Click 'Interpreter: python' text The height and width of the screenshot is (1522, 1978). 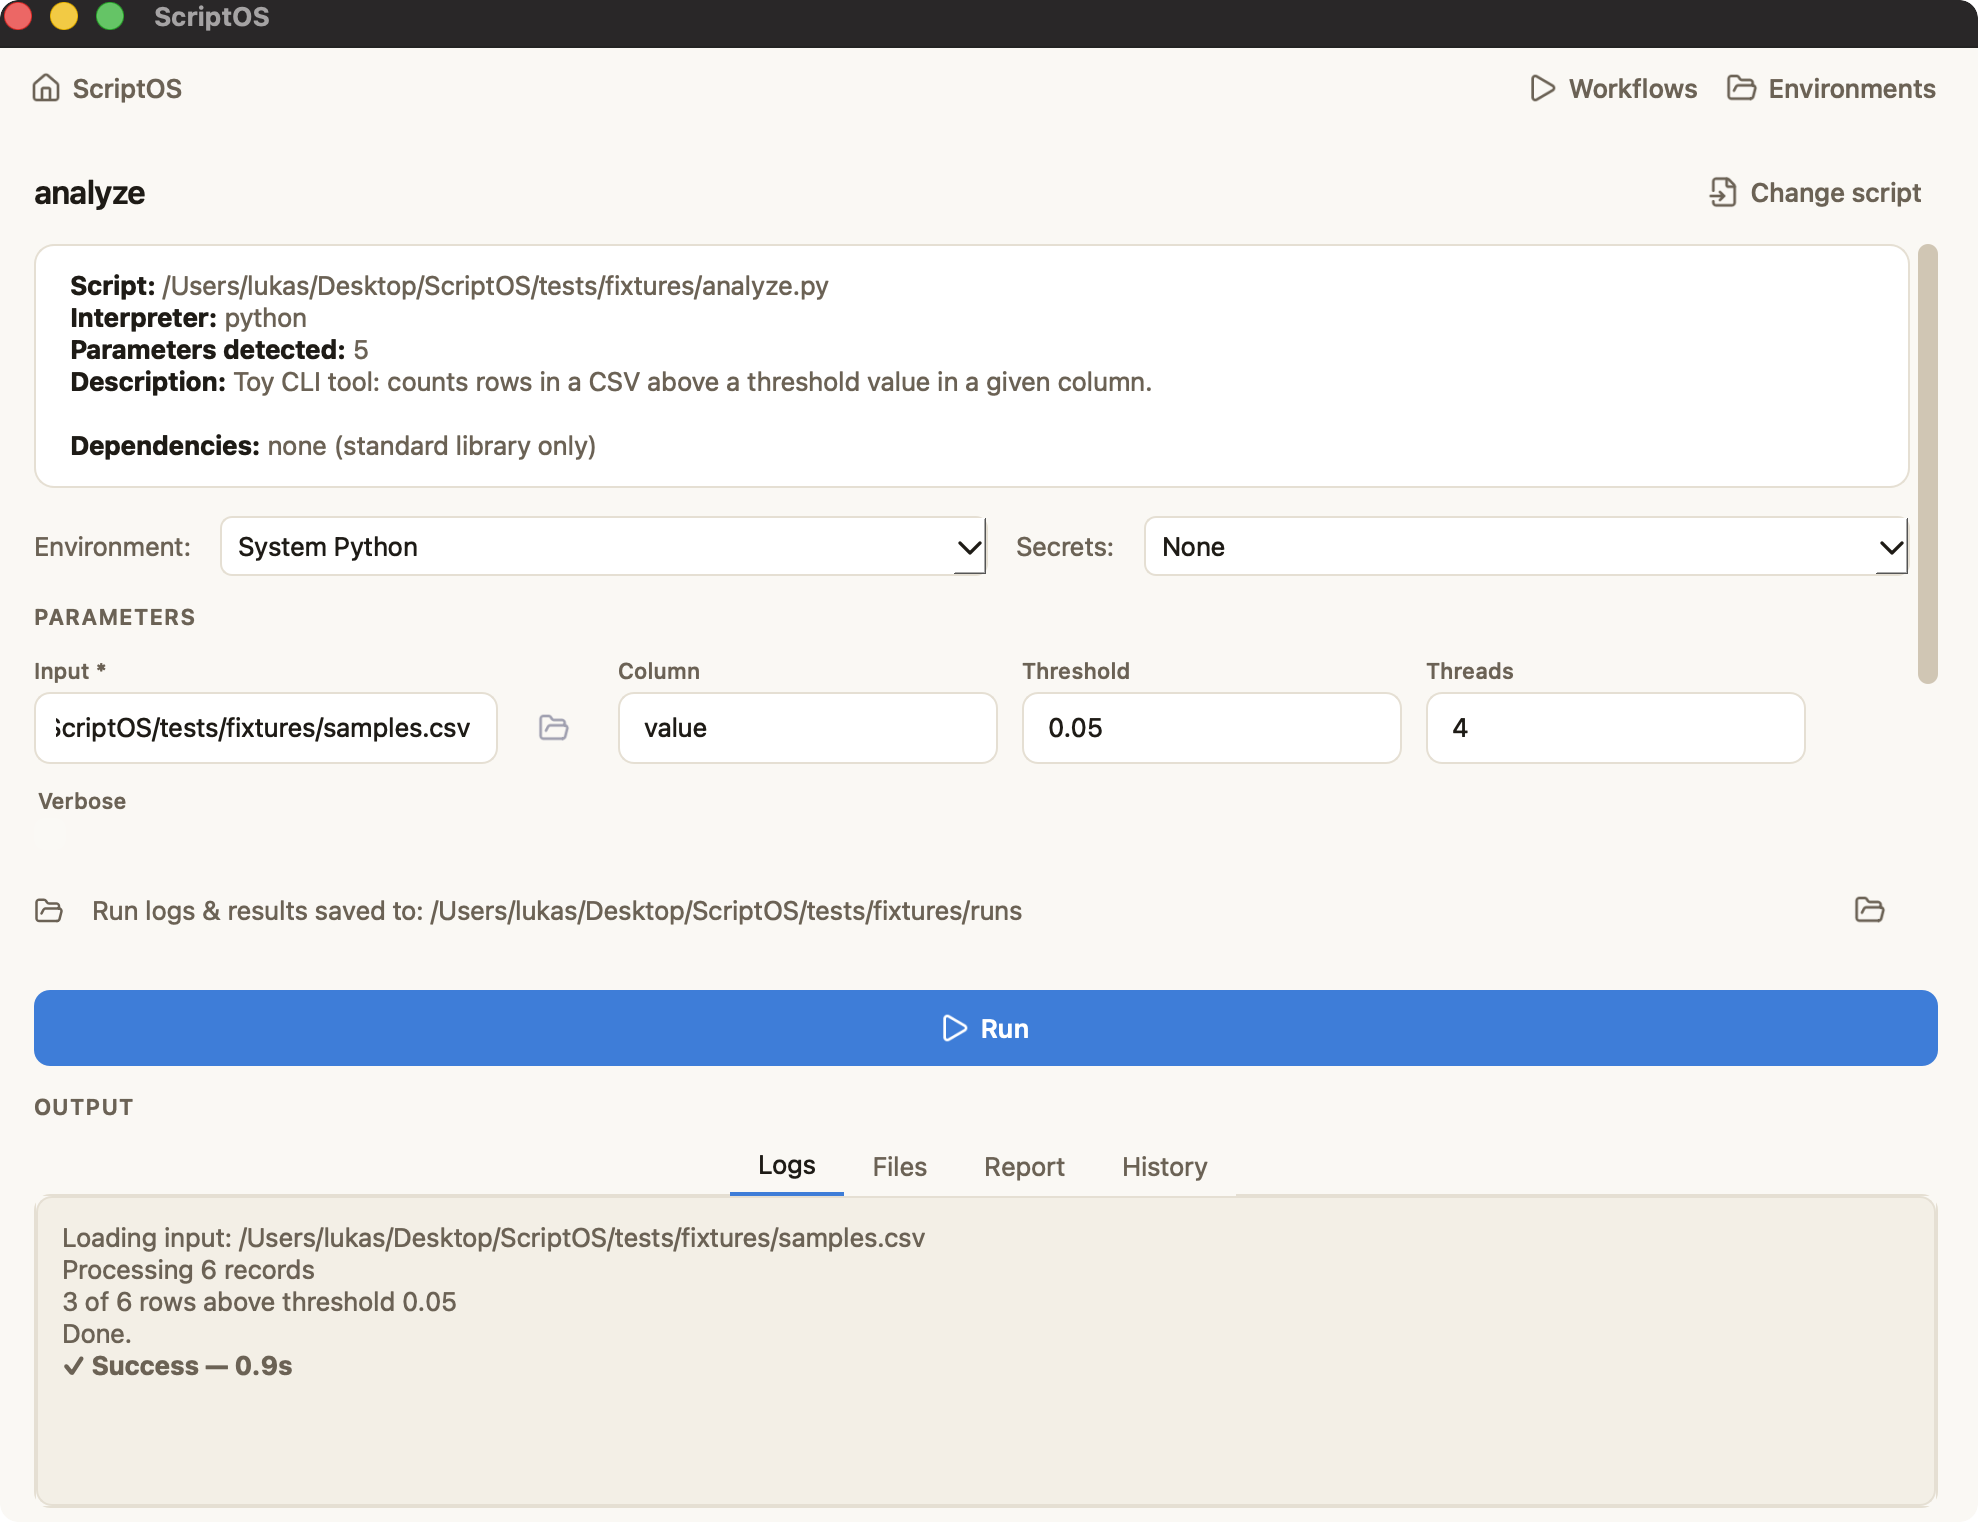tap(188, 318)
